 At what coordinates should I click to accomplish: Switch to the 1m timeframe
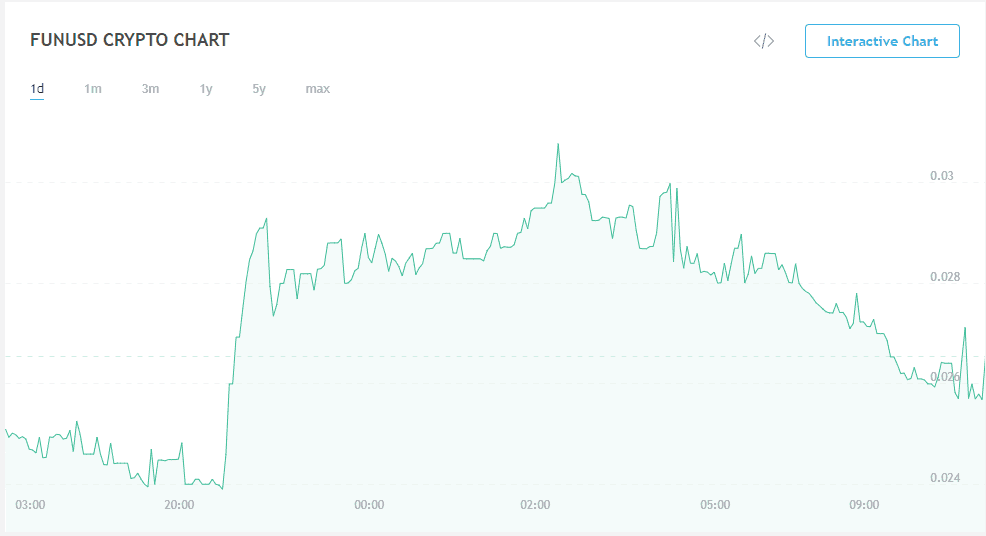click(93, 89)
